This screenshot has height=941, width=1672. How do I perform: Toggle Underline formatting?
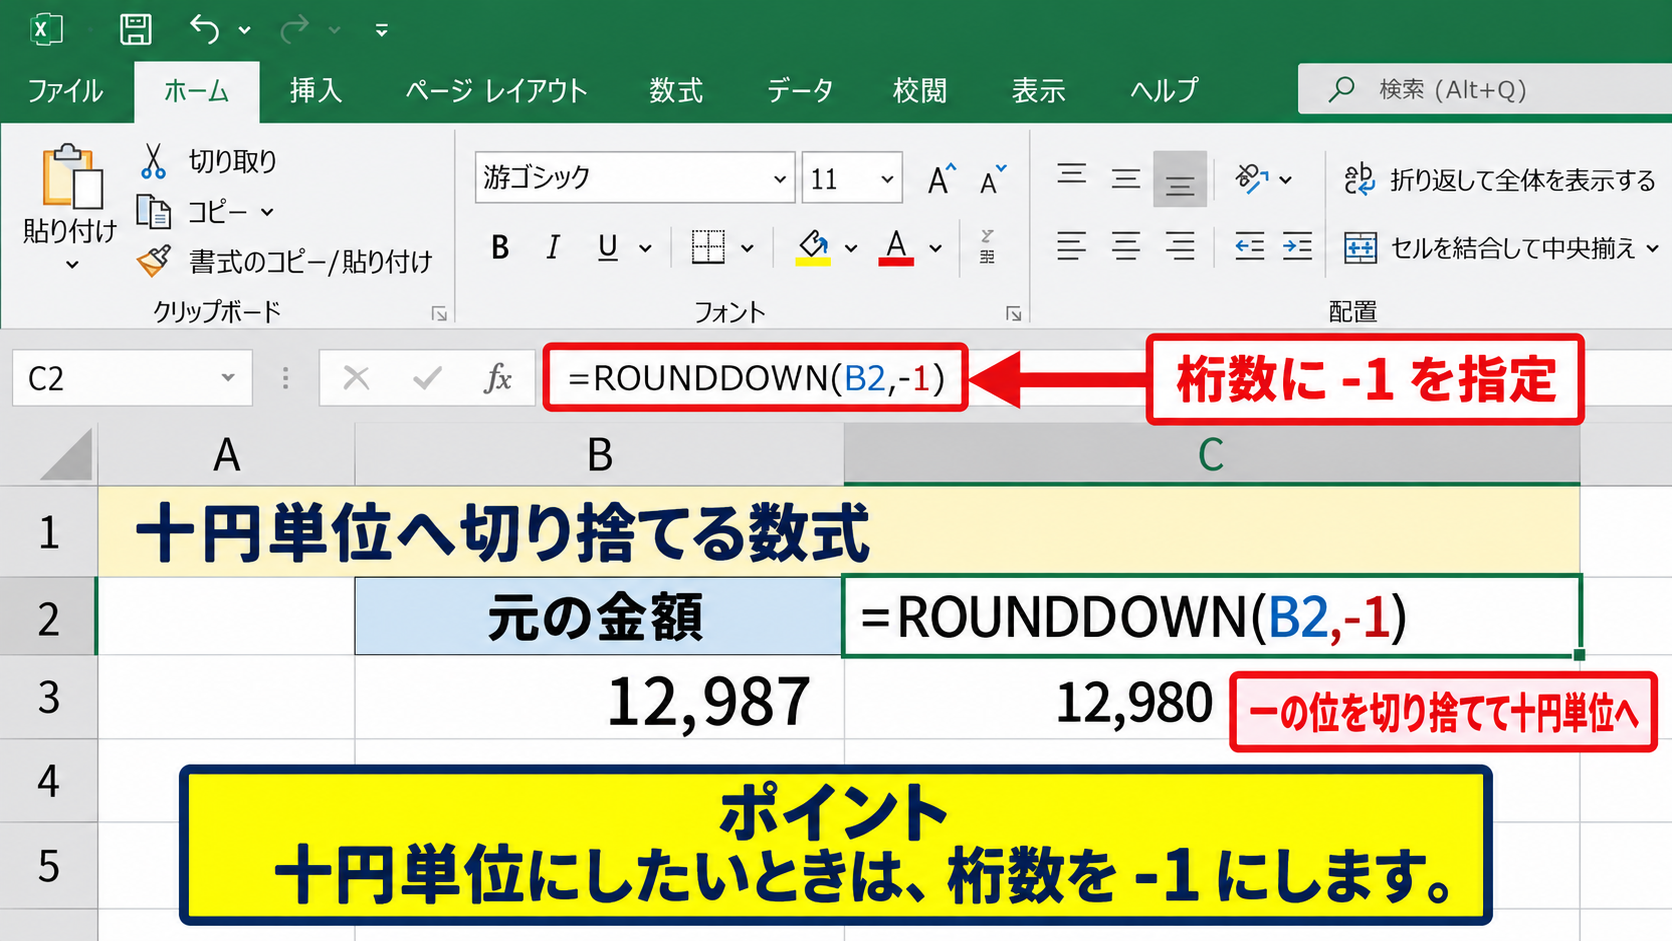click(607, 247)
